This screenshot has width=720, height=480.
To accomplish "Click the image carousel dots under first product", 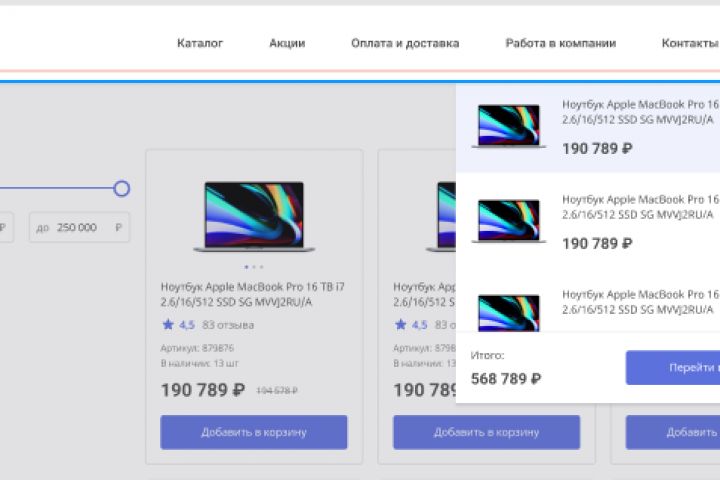I will (x=254, y=267).
